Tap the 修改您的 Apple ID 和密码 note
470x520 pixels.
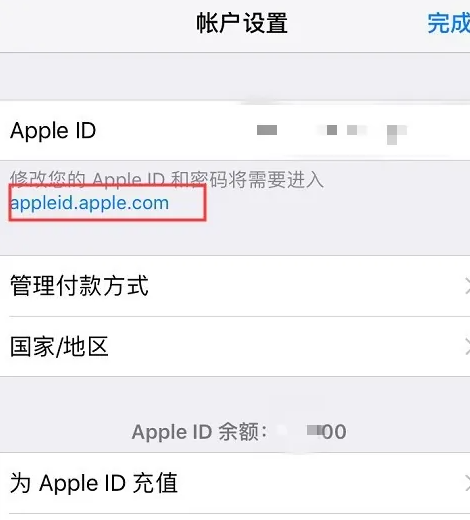pos(167,180)
